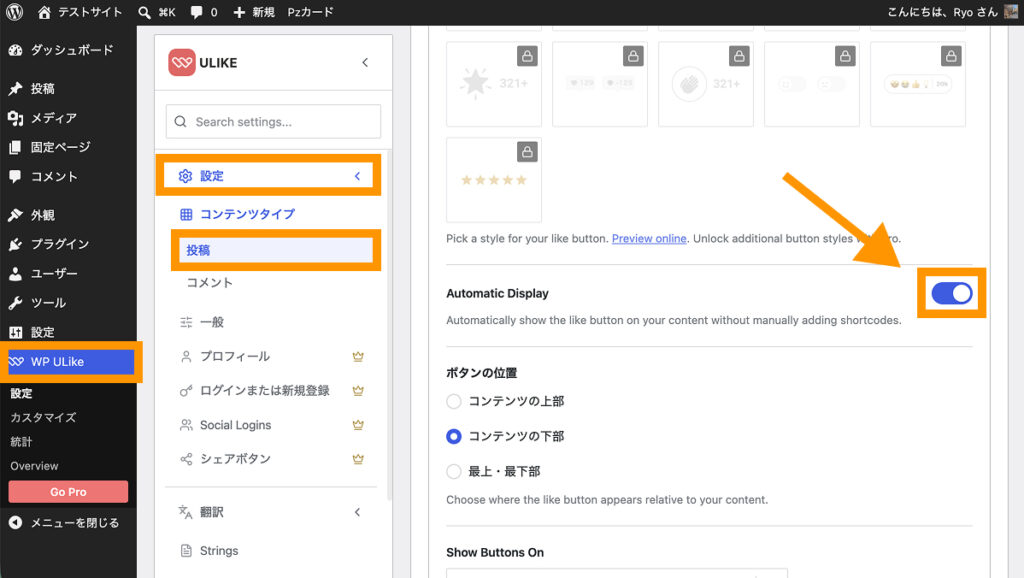
Task: Click the crown icon beside Social Logins
Action: point(358,425)
